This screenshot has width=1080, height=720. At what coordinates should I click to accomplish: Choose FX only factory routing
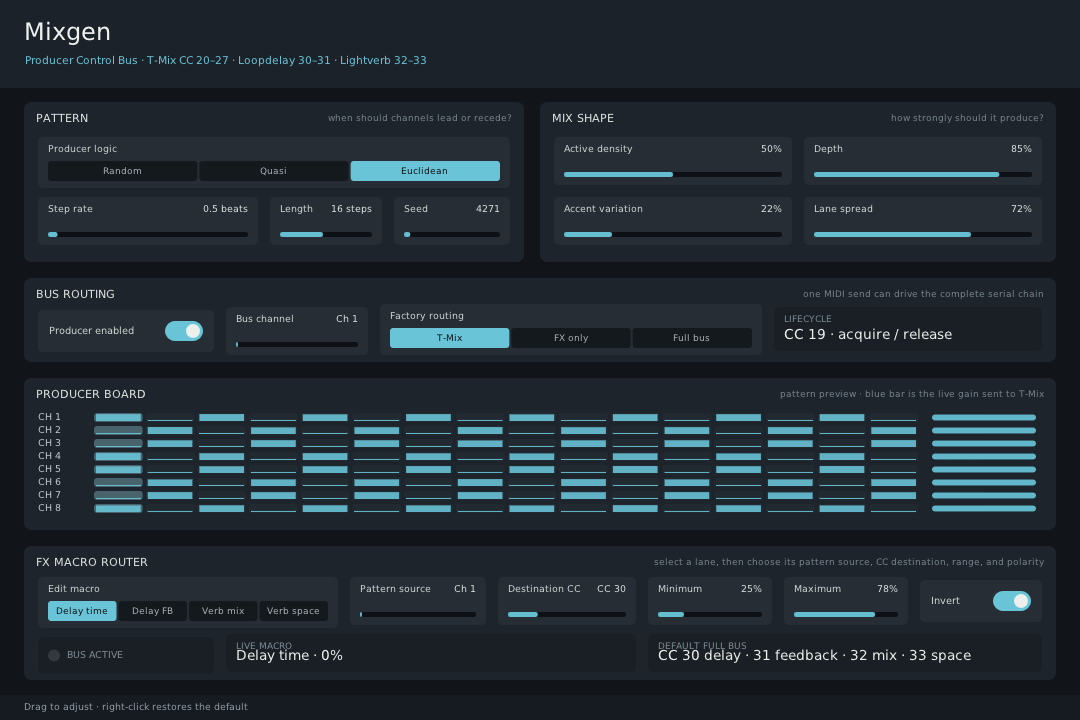[x=571, y=338]
